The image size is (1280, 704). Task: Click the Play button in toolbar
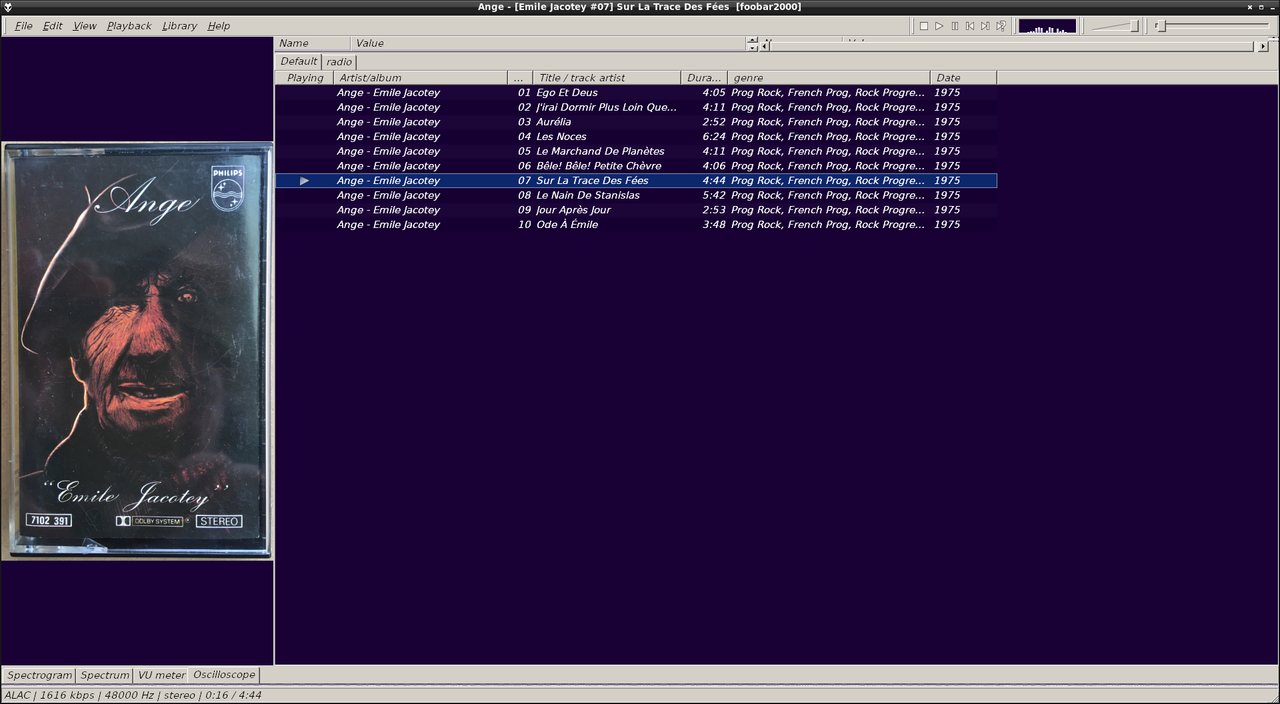pos(939,26)
